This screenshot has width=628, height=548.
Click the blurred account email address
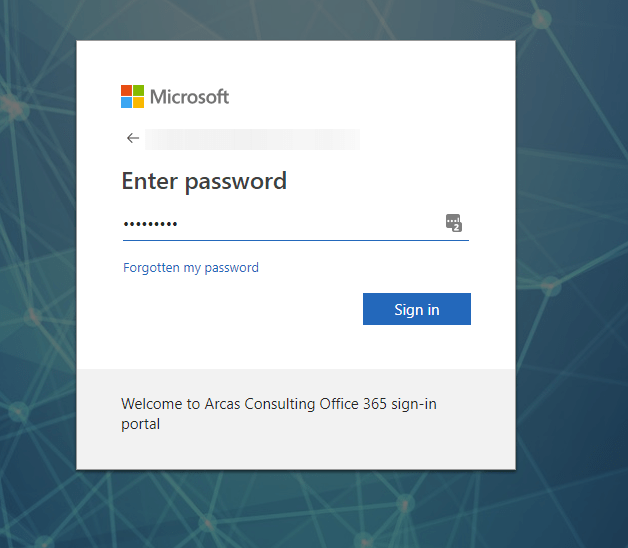(252, 139)
